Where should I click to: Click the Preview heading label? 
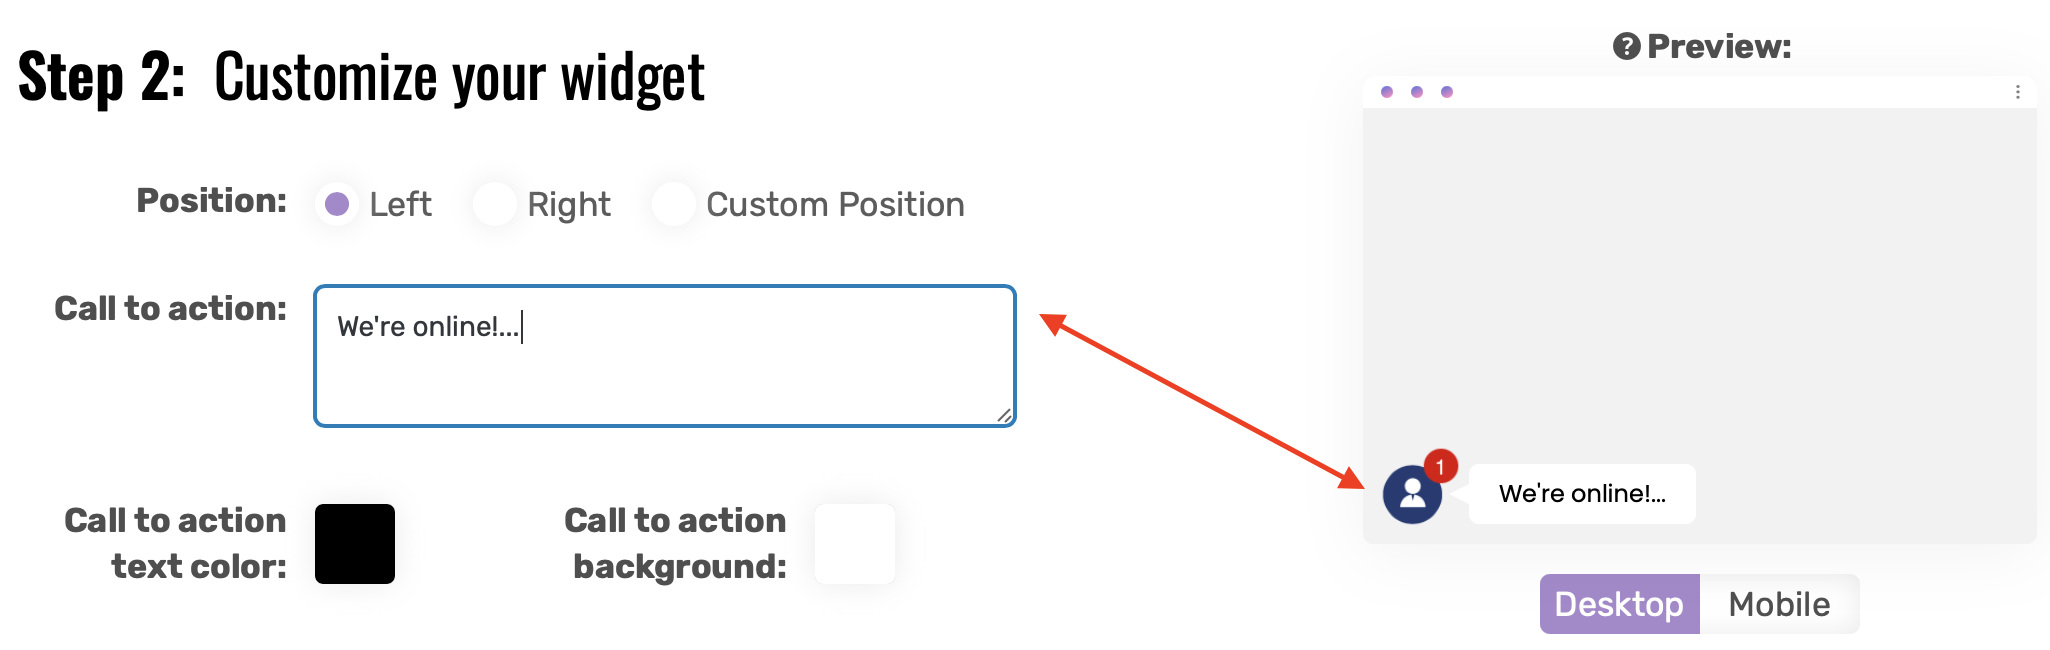point(1716,44)
